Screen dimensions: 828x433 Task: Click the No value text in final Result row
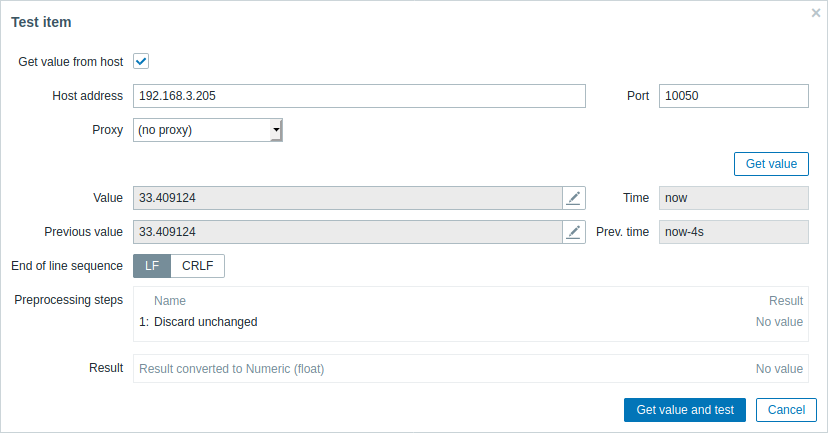[779, 369]
